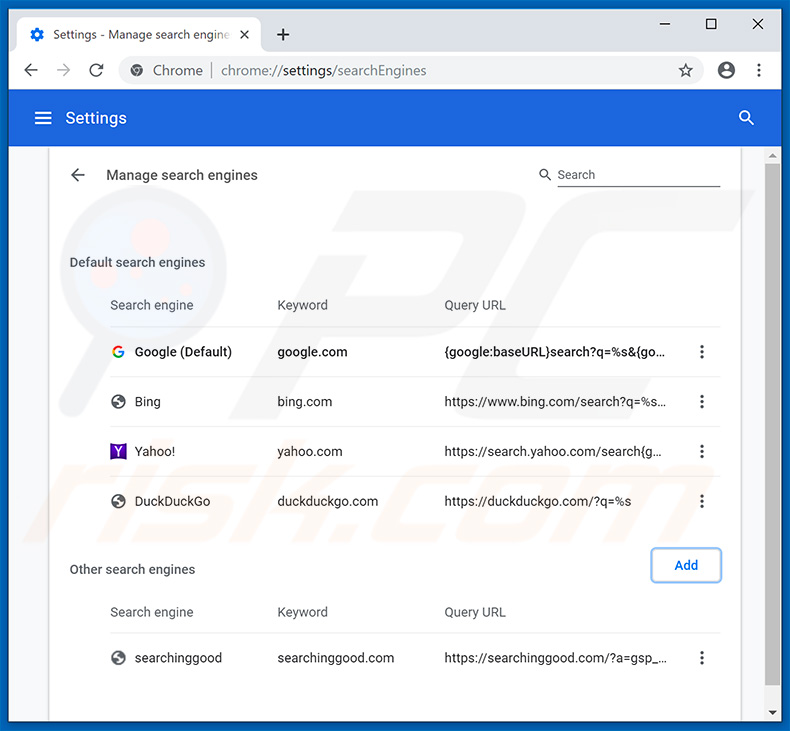Click the Bing query URL text
This screenshot has width=790, height=731.
tap(555, 402)
